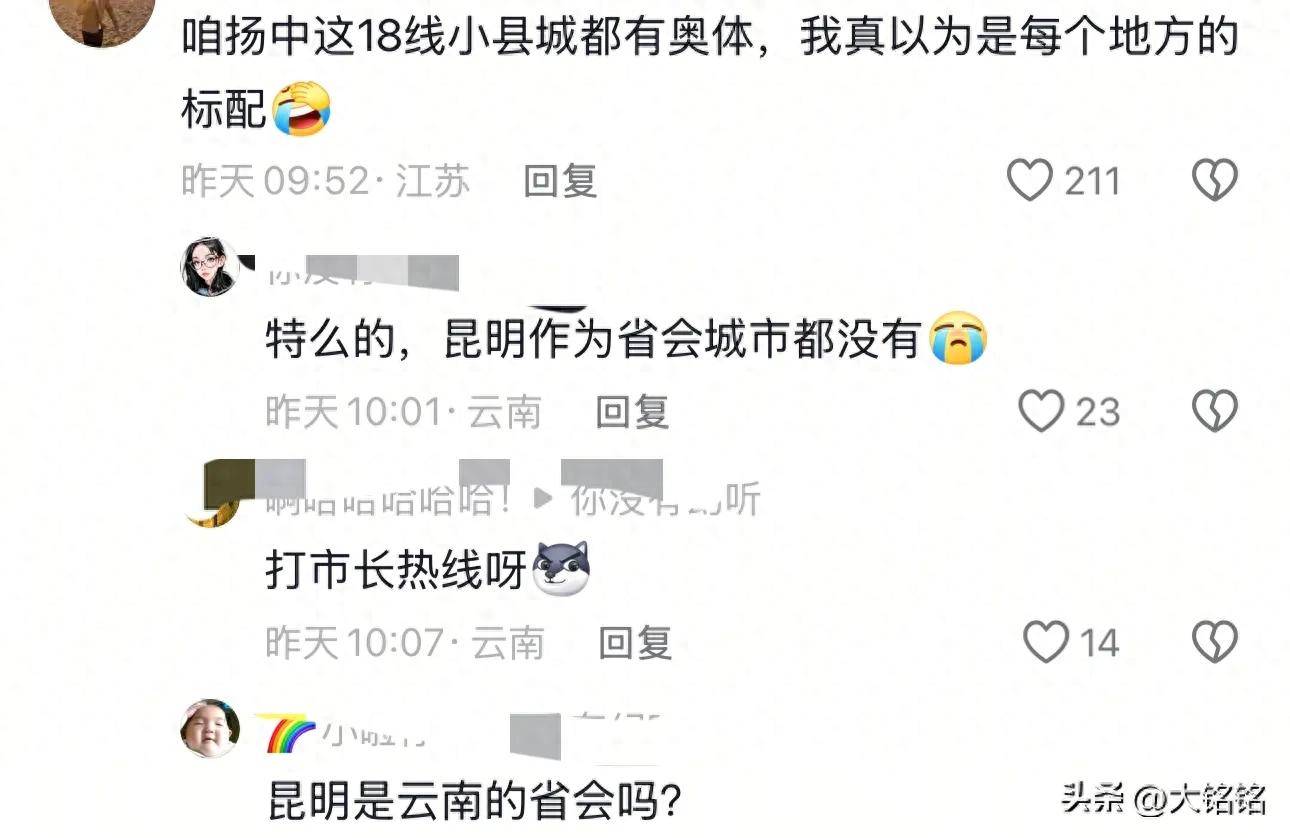Image resolution: width=1290 pixels, height=838 pixels.
Task: Like the Kunming reply with 23 likes
Action: [1041, 411]
